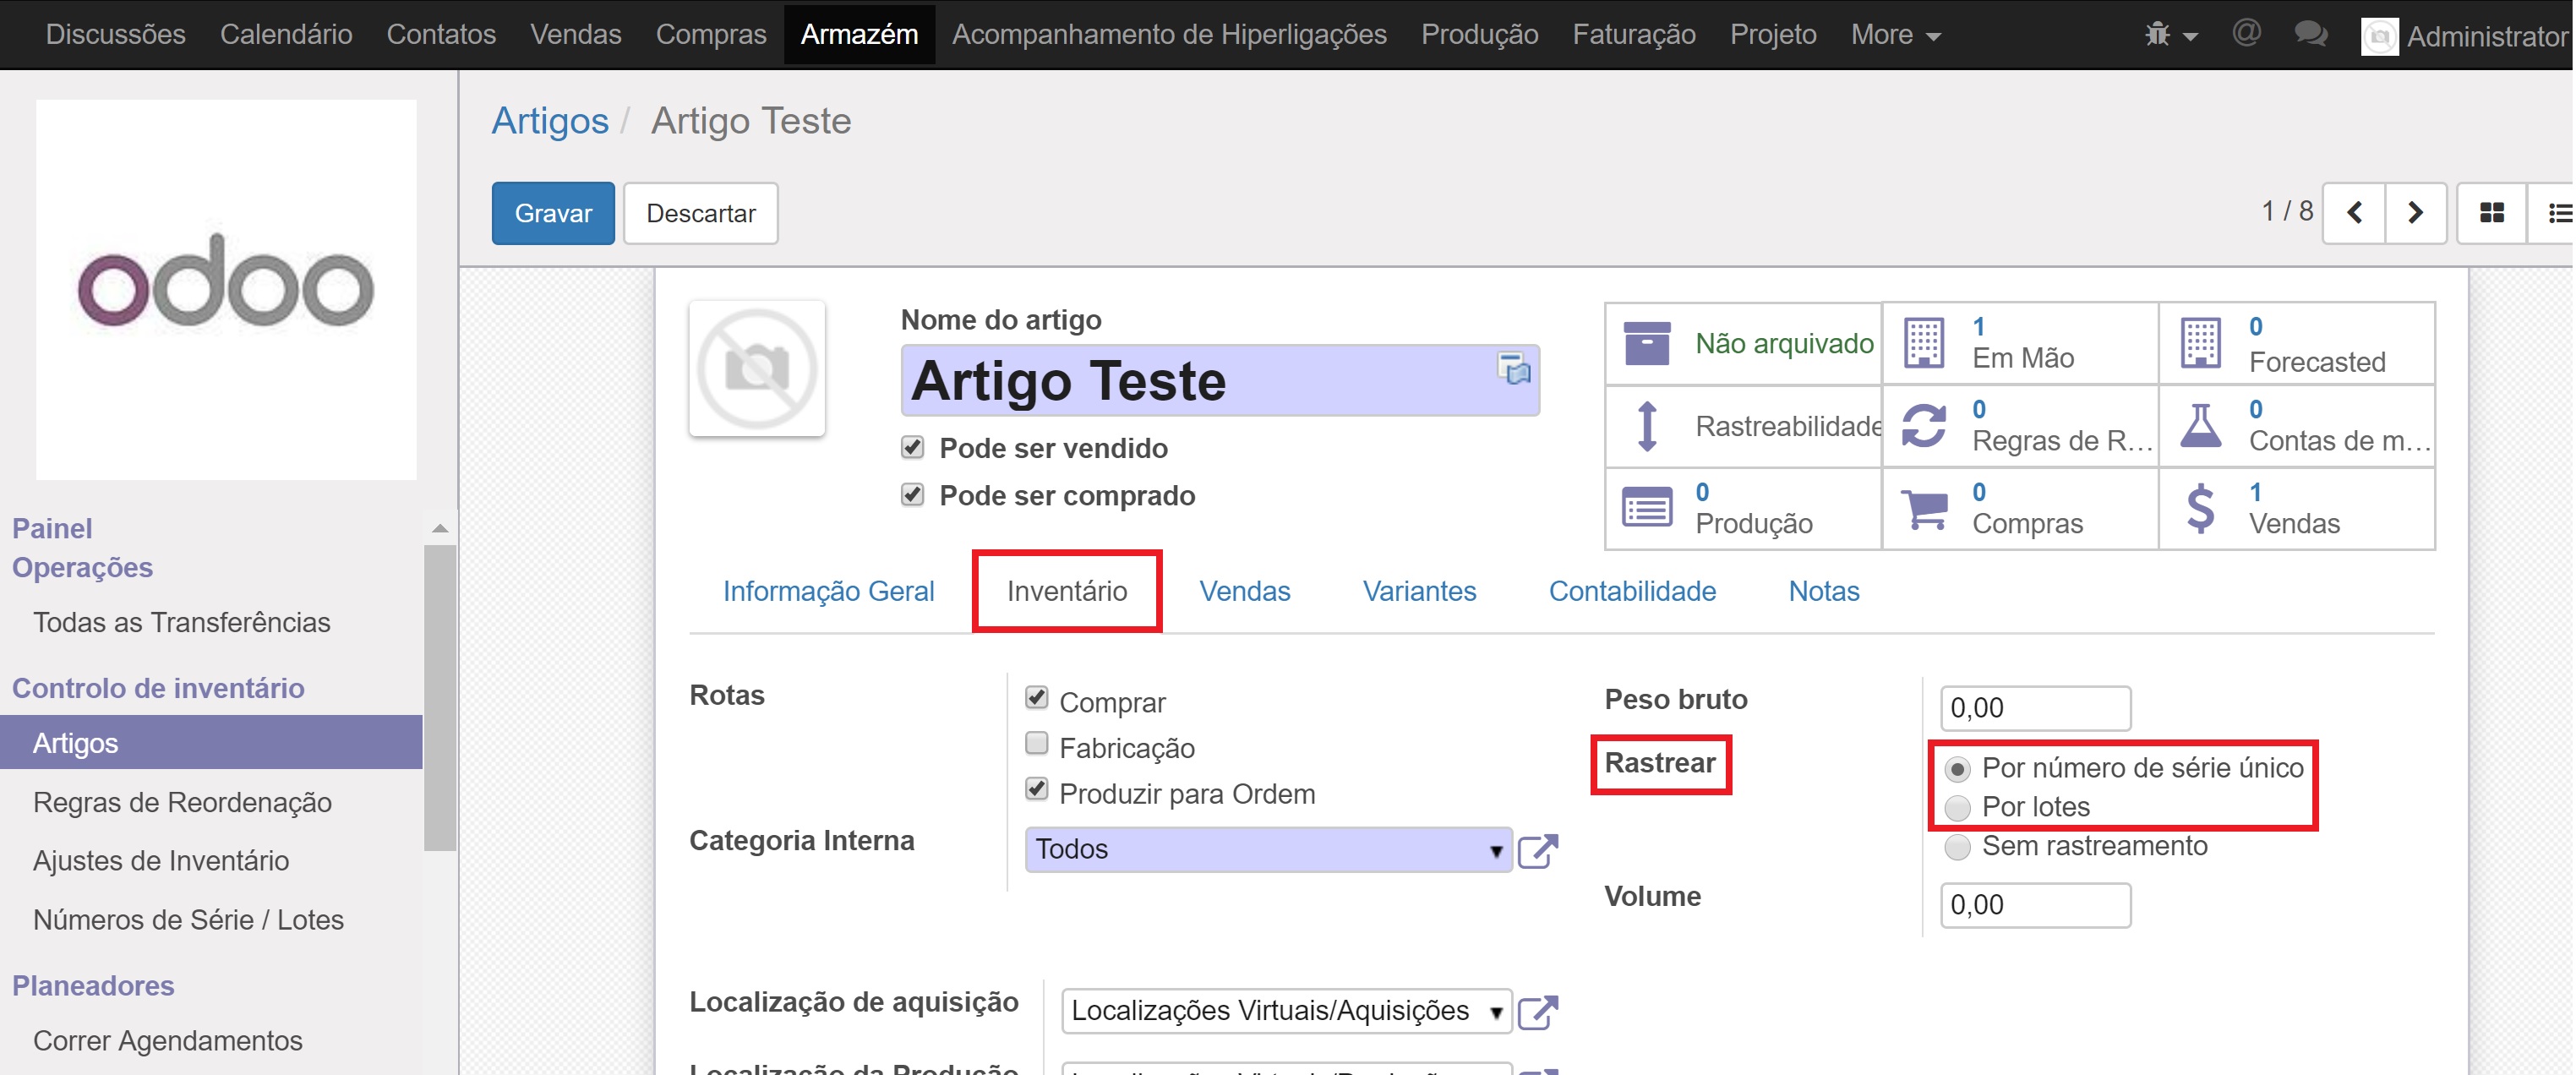The height and width of the screenshot is (1075, 2576).
Task: Open the chat conversations icon
Action: click(x=2310, y=35)
